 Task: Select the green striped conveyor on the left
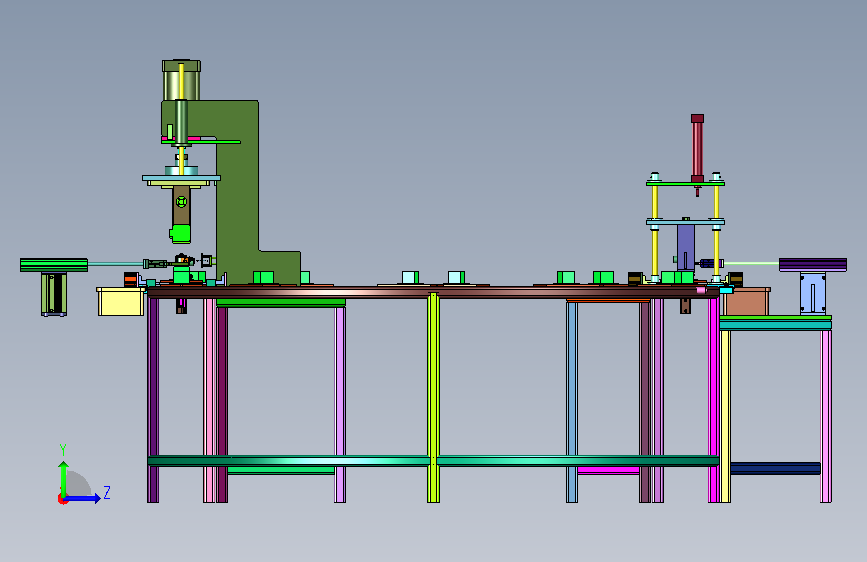tap(54, 265)
